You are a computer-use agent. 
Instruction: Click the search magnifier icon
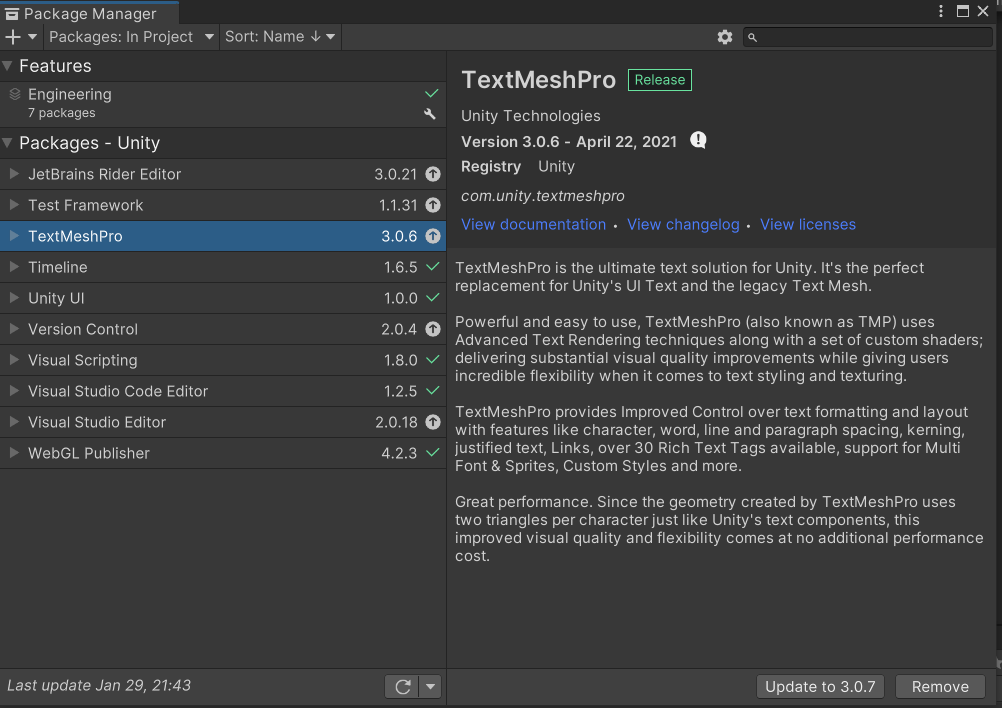[753, 38]
